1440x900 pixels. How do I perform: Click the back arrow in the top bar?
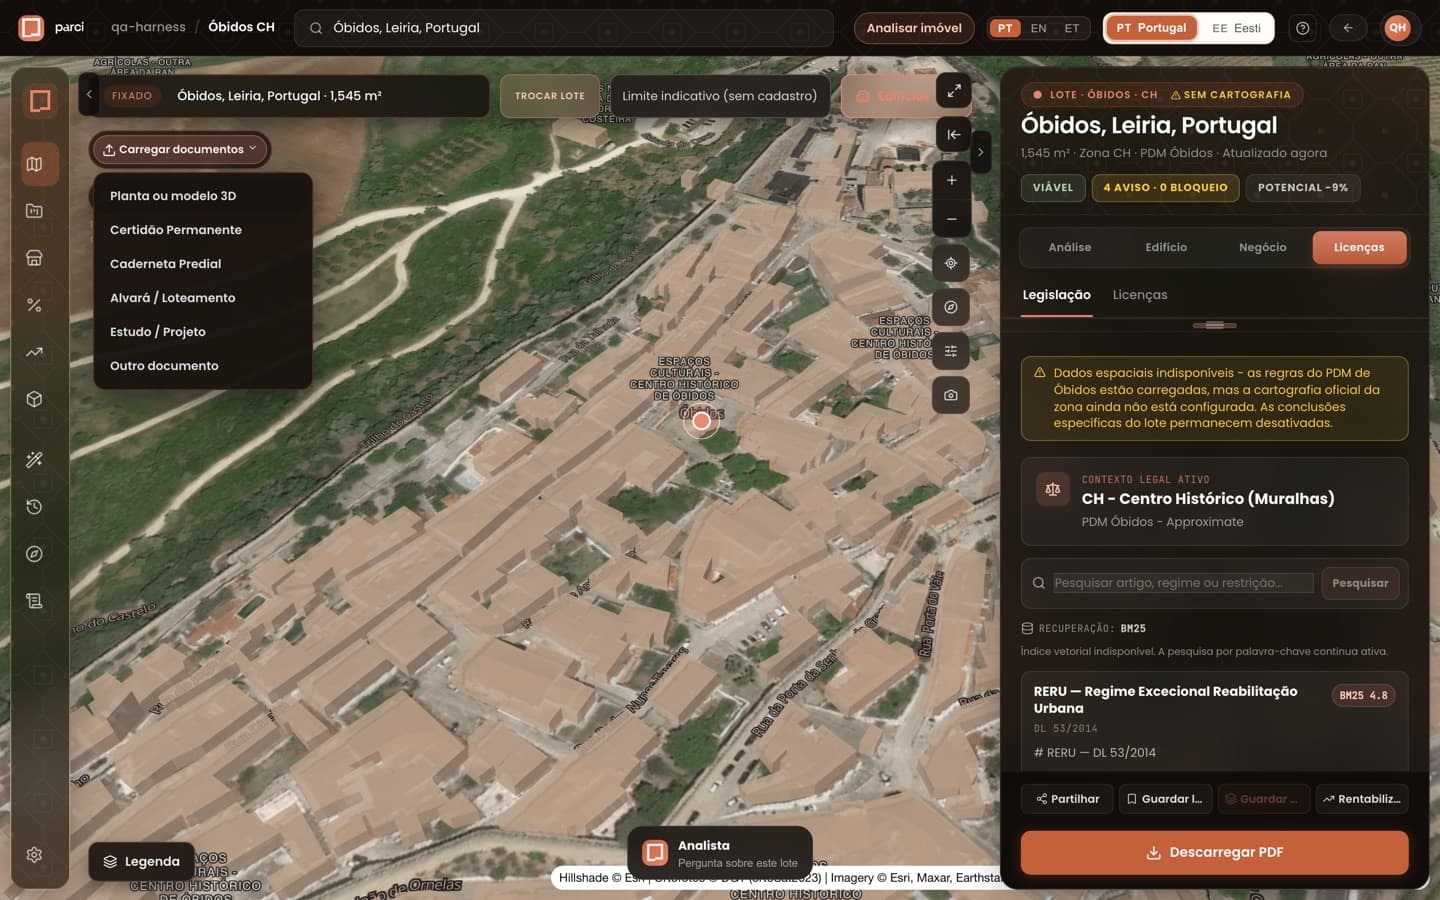click(x=1348, y=28)
